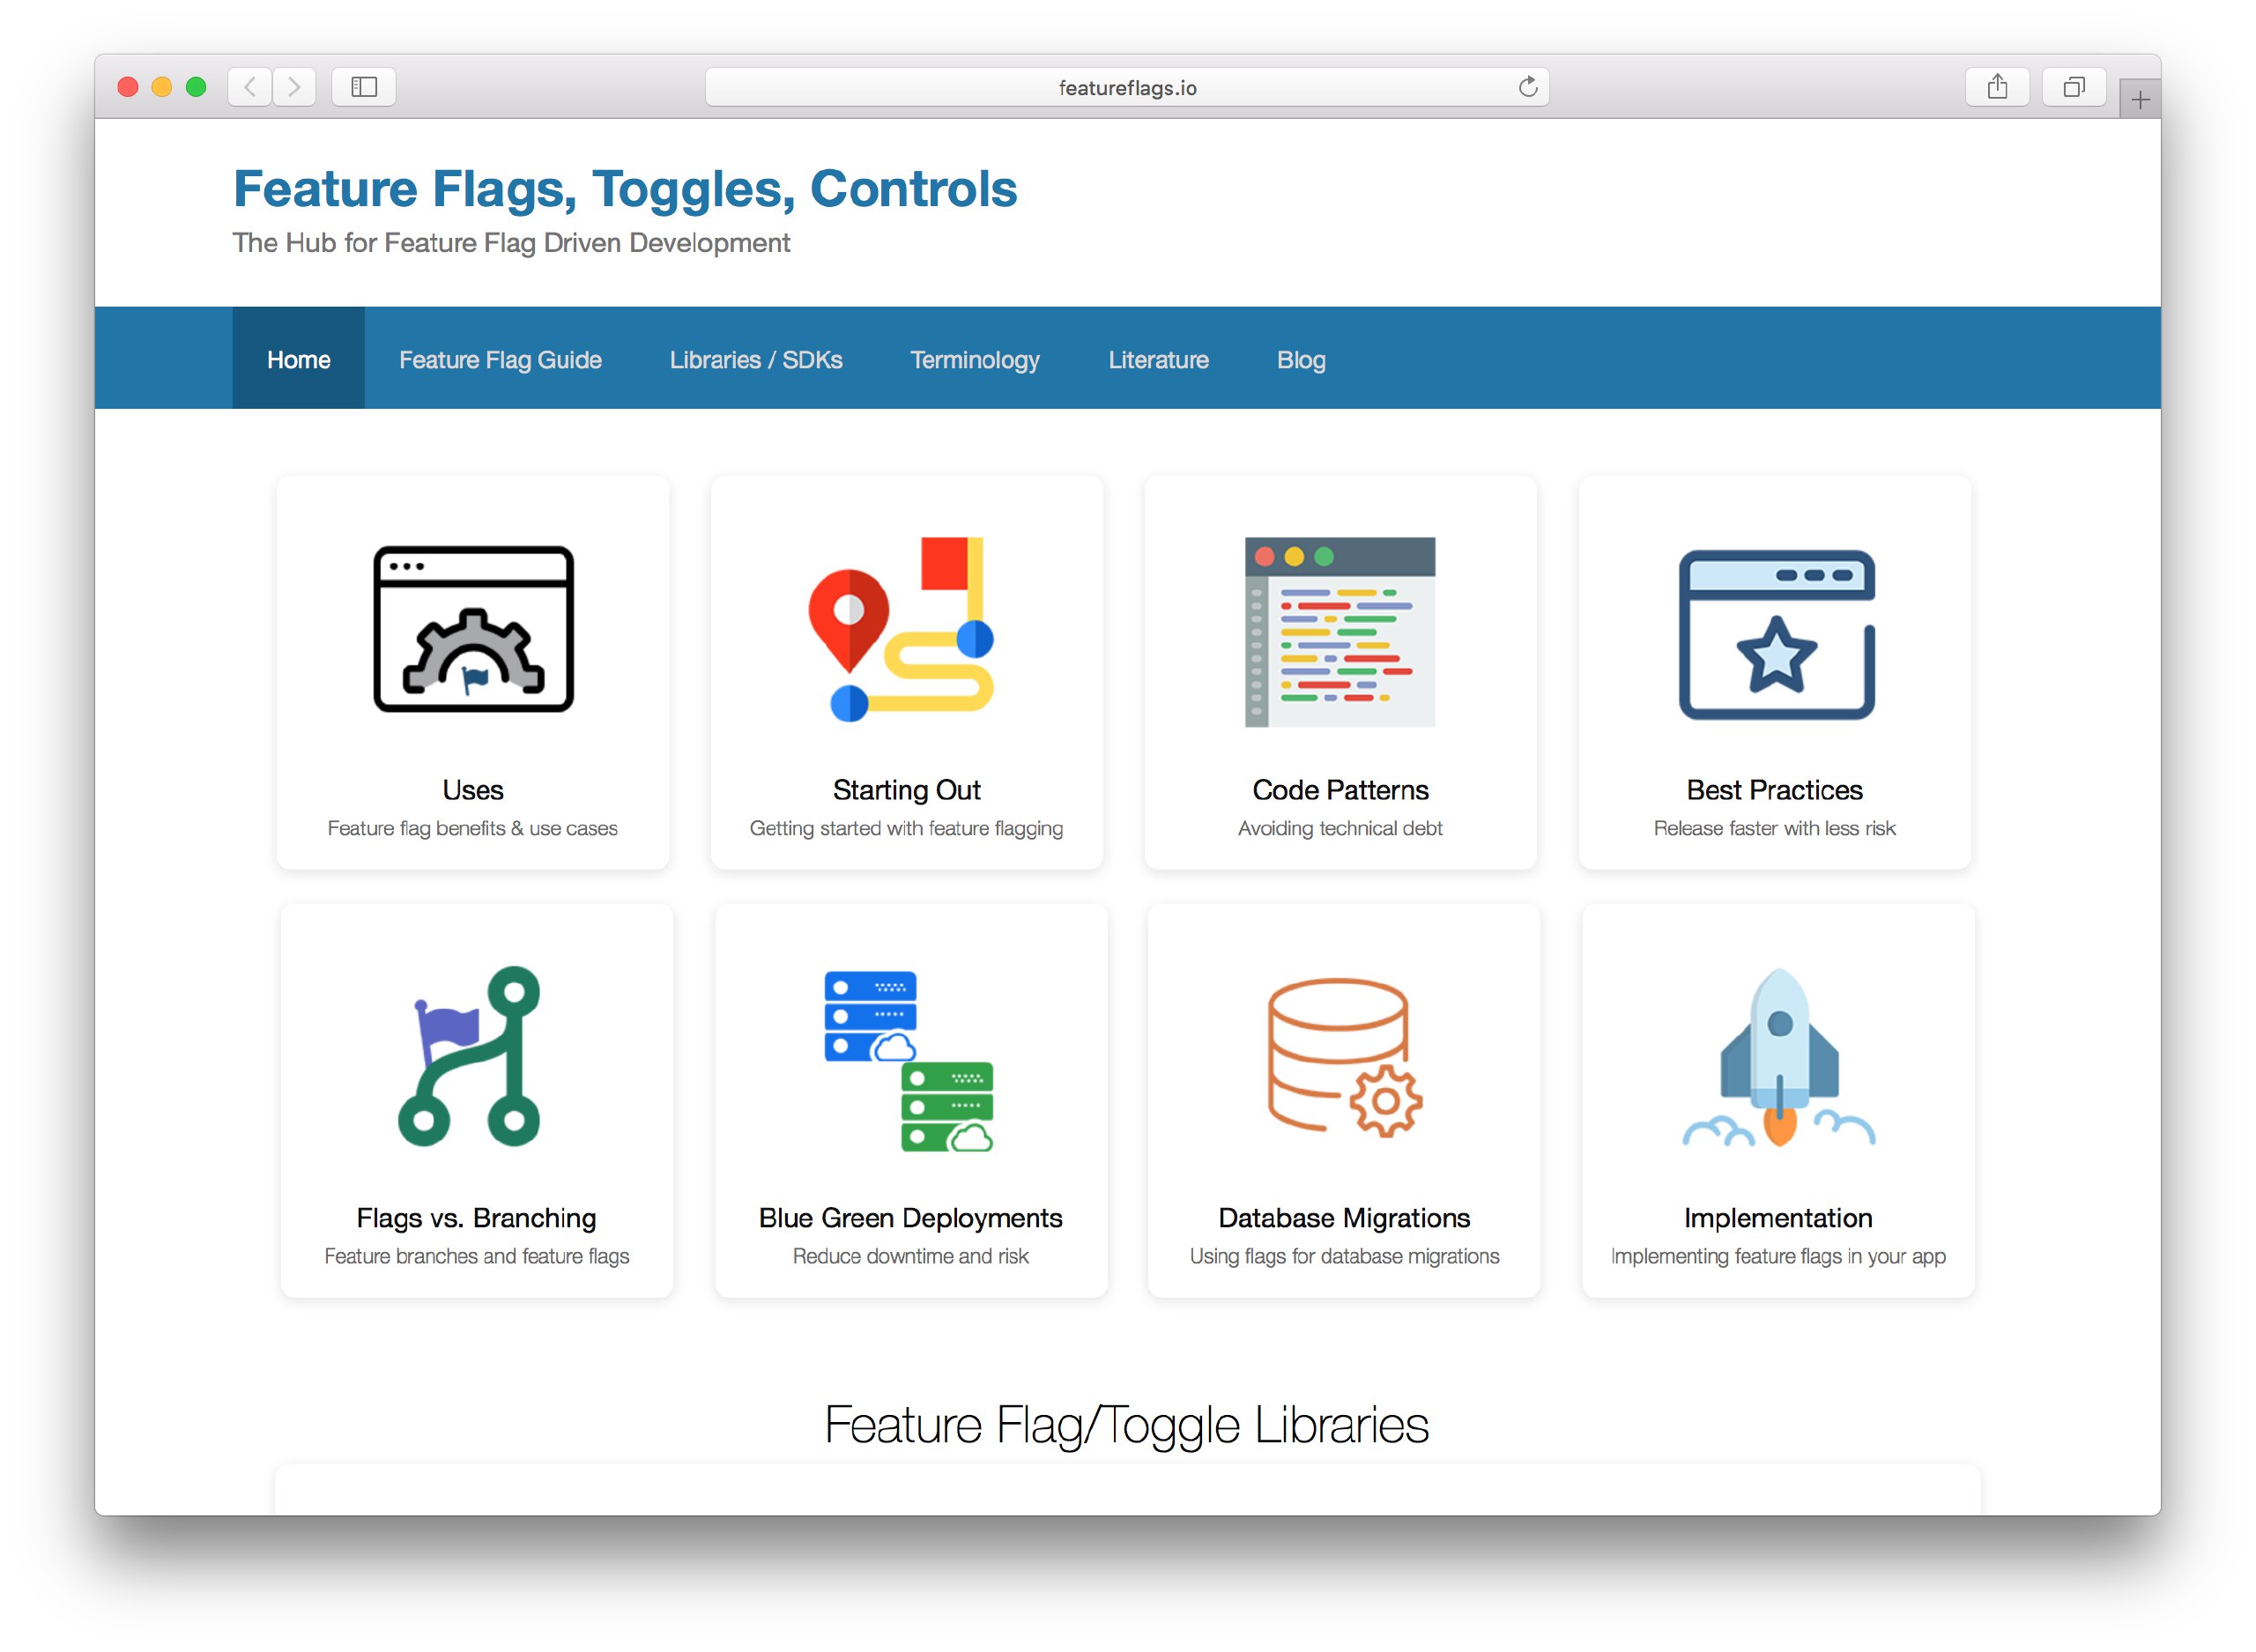Show all tabs overview button
Image resolution: width=2256 pixels, height=1652 pixels.
[x=2074, y=87]
